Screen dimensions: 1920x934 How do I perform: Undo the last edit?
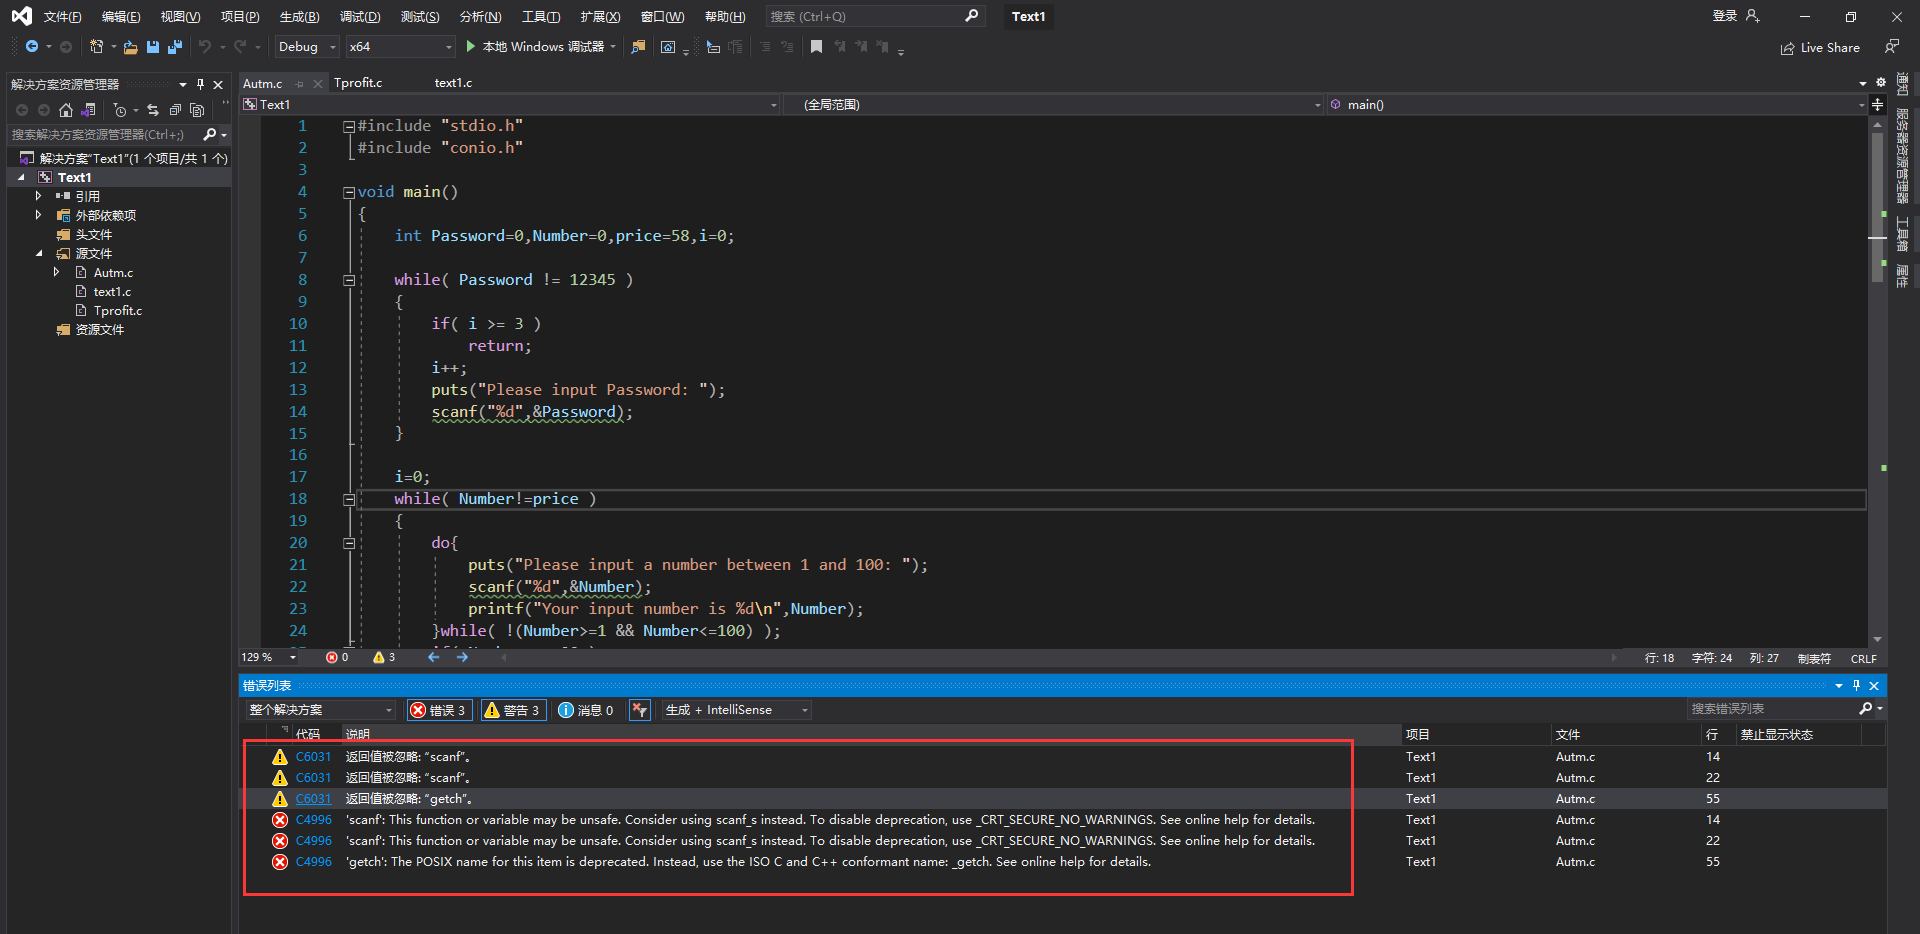[205, 47]
